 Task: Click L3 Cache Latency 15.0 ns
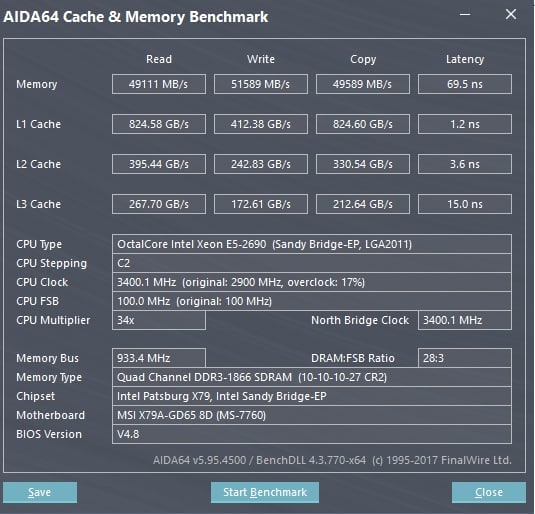[x=465, y=204]
